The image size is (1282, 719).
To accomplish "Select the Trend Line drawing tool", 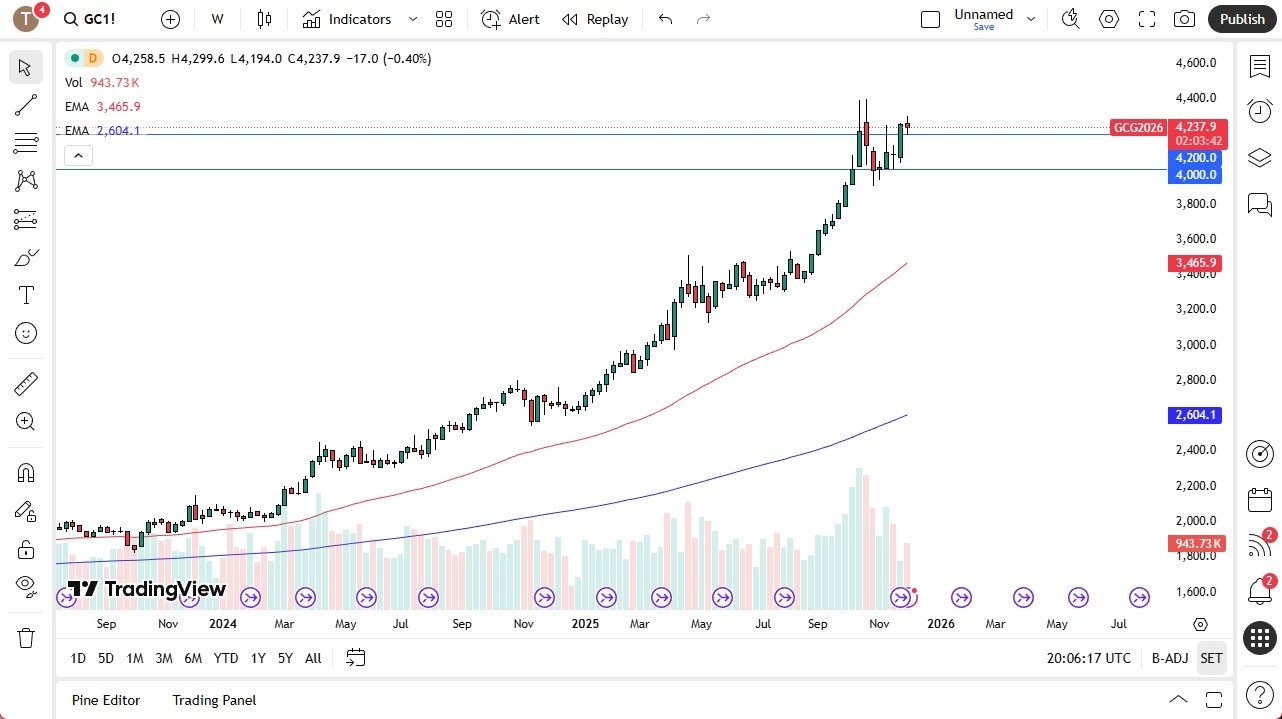I will [25, 105].
